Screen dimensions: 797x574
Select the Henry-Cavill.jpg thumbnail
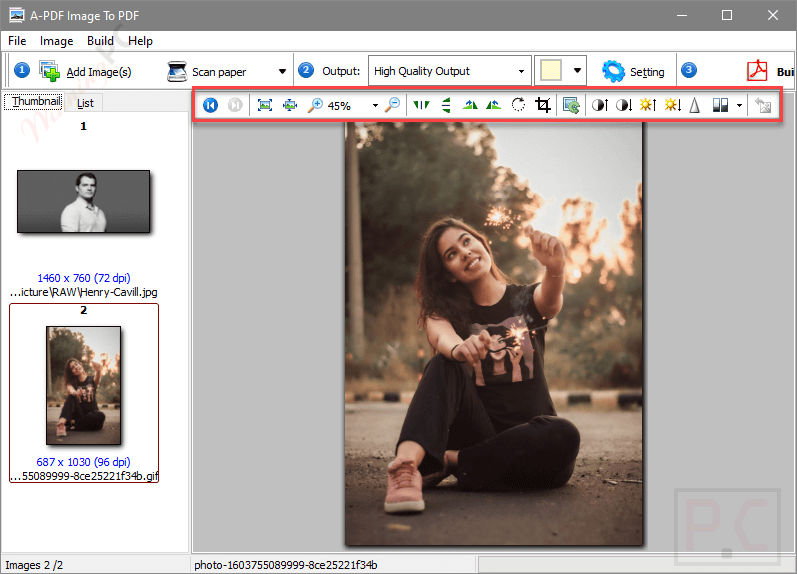[83, 201]
